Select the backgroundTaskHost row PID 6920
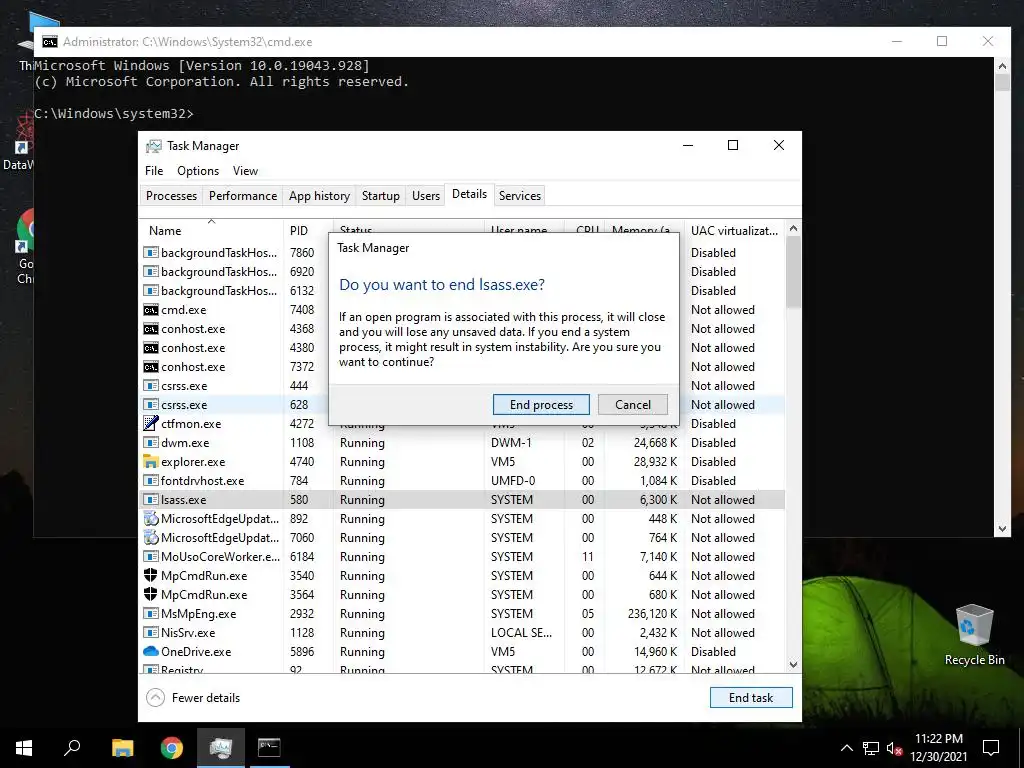The height and width of the screenshot is (768, 1024). [462, 272]
